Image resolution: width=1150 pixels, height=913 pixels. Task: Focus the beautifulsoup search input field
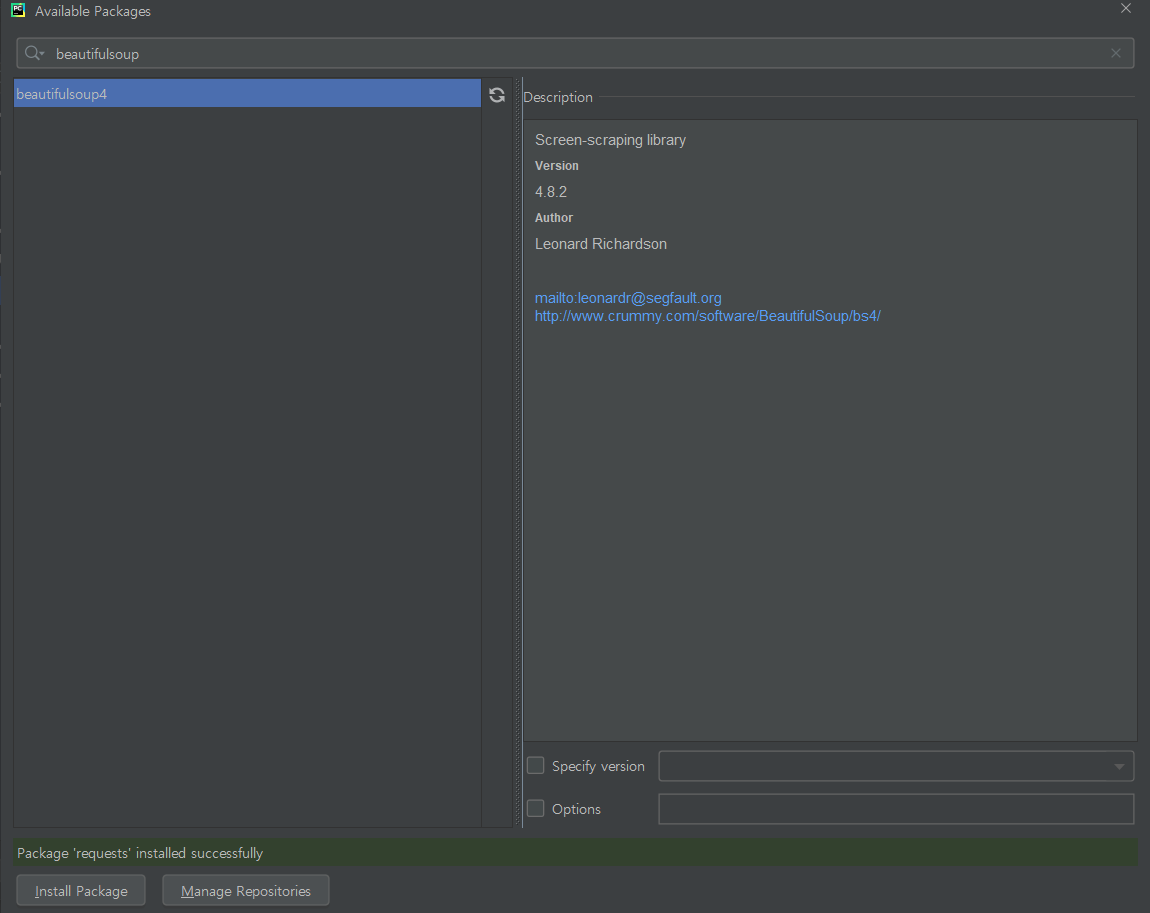[575, 54]
